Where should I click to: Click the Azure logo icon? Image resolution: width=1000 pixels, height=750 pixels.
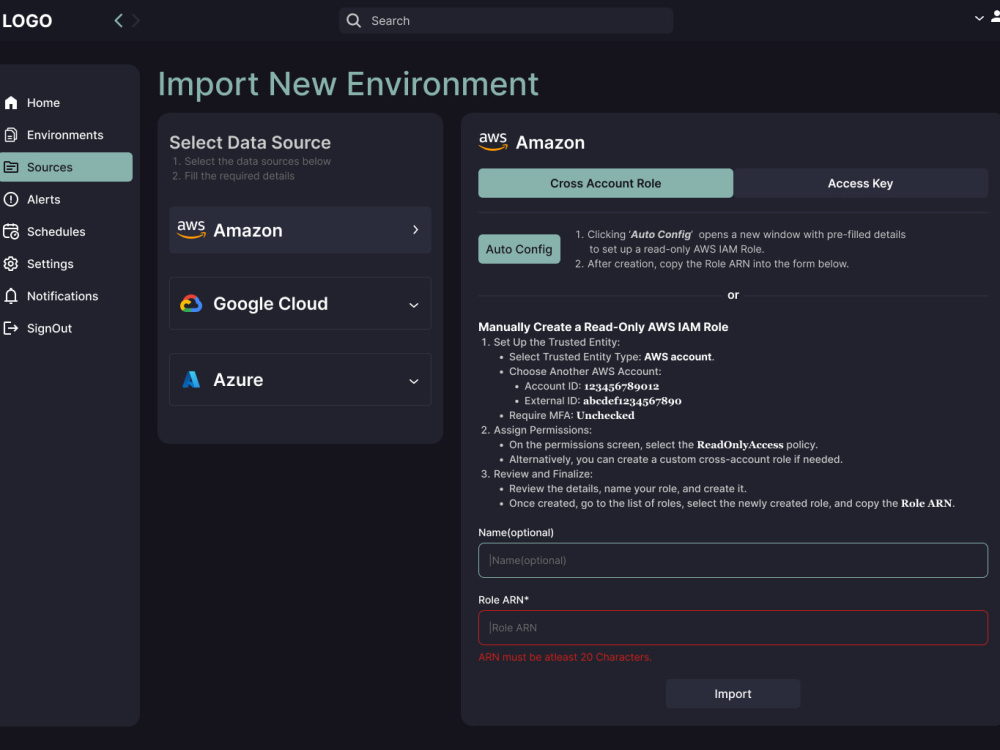[x=191, y=379]
